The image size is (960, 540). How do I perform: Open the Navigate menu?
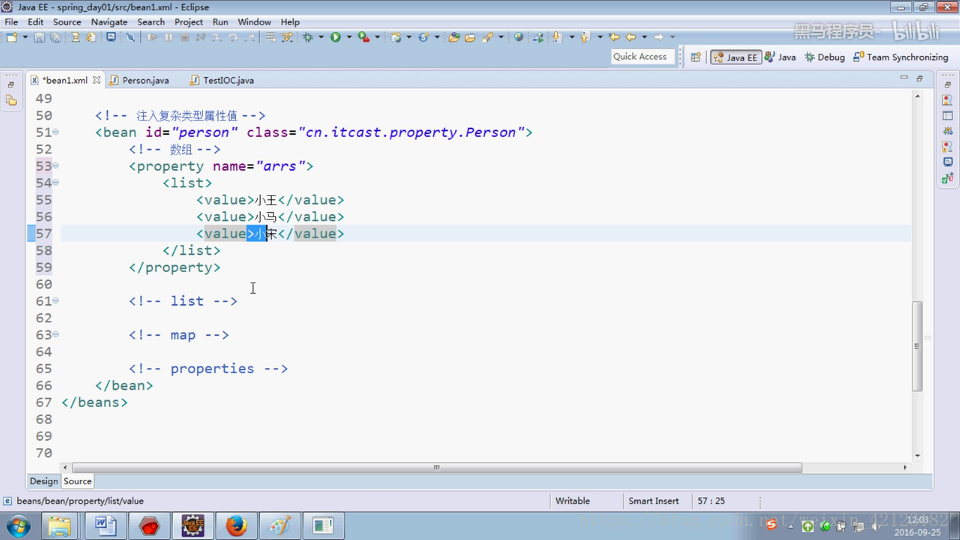tap(109, 22)
